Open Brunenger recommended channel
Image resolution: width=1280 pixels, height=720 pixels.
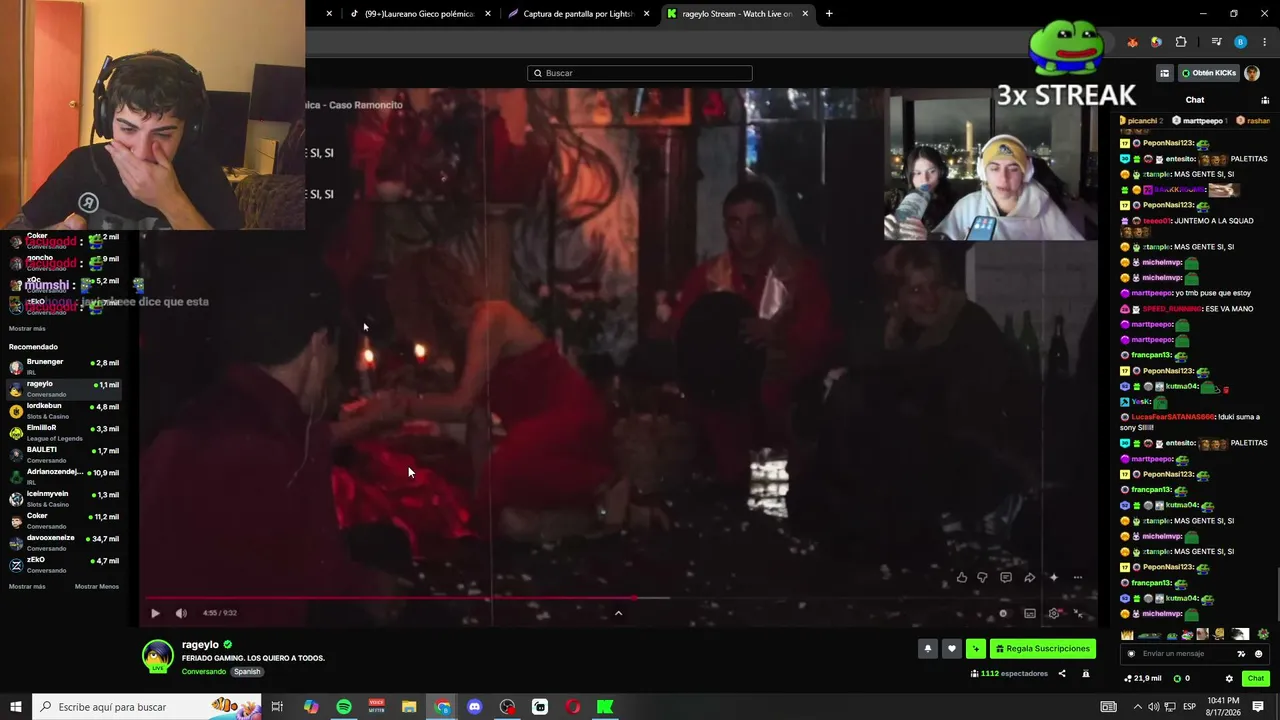pos(64,367)
